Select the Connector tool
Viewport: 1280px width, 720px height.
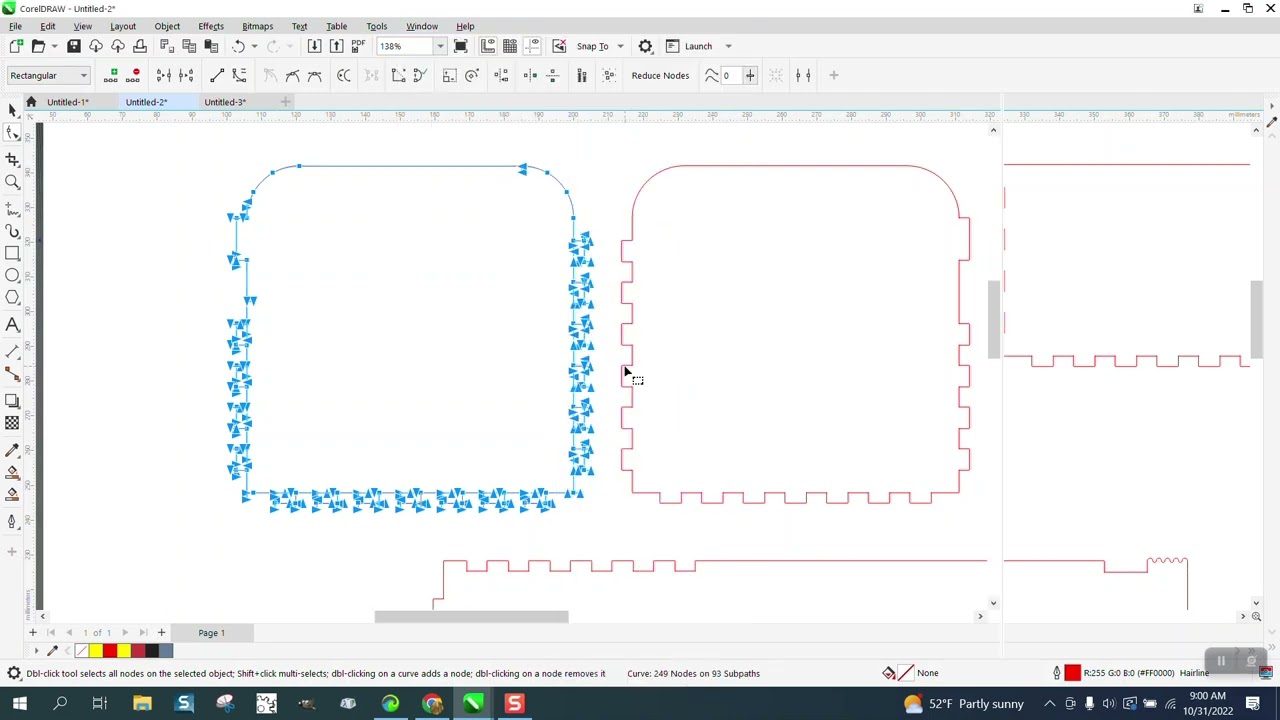tap(12, 373)
